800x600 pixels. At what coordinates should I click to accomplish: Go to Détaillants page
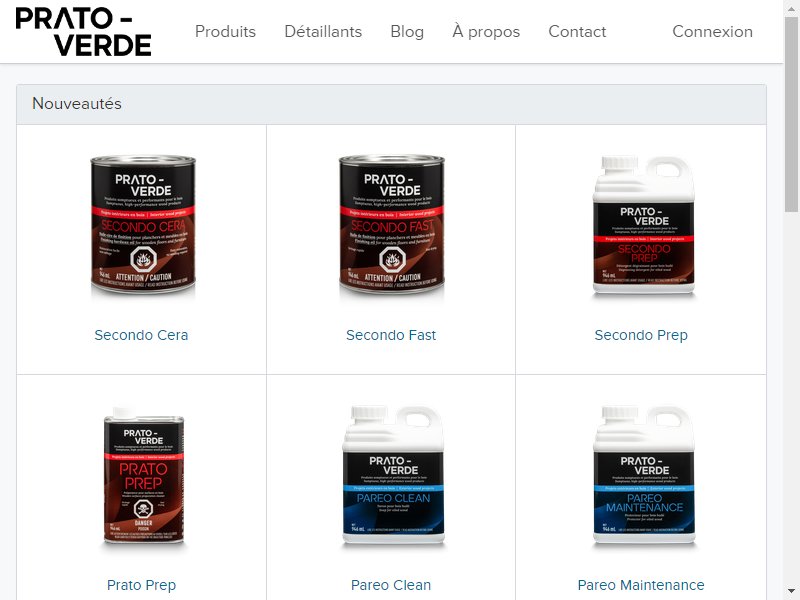pos(323,32)
